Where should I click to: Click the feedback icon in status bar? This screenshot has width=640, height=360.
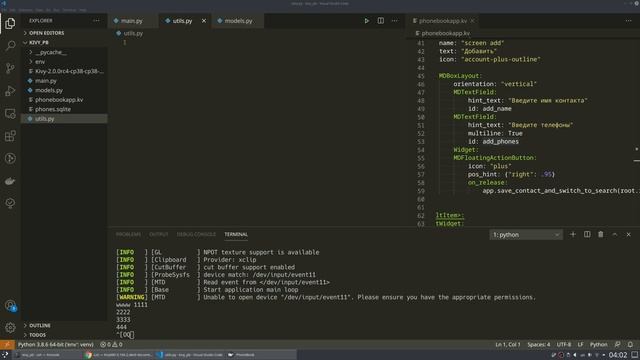pyautogui.click(x=618, y=344)
